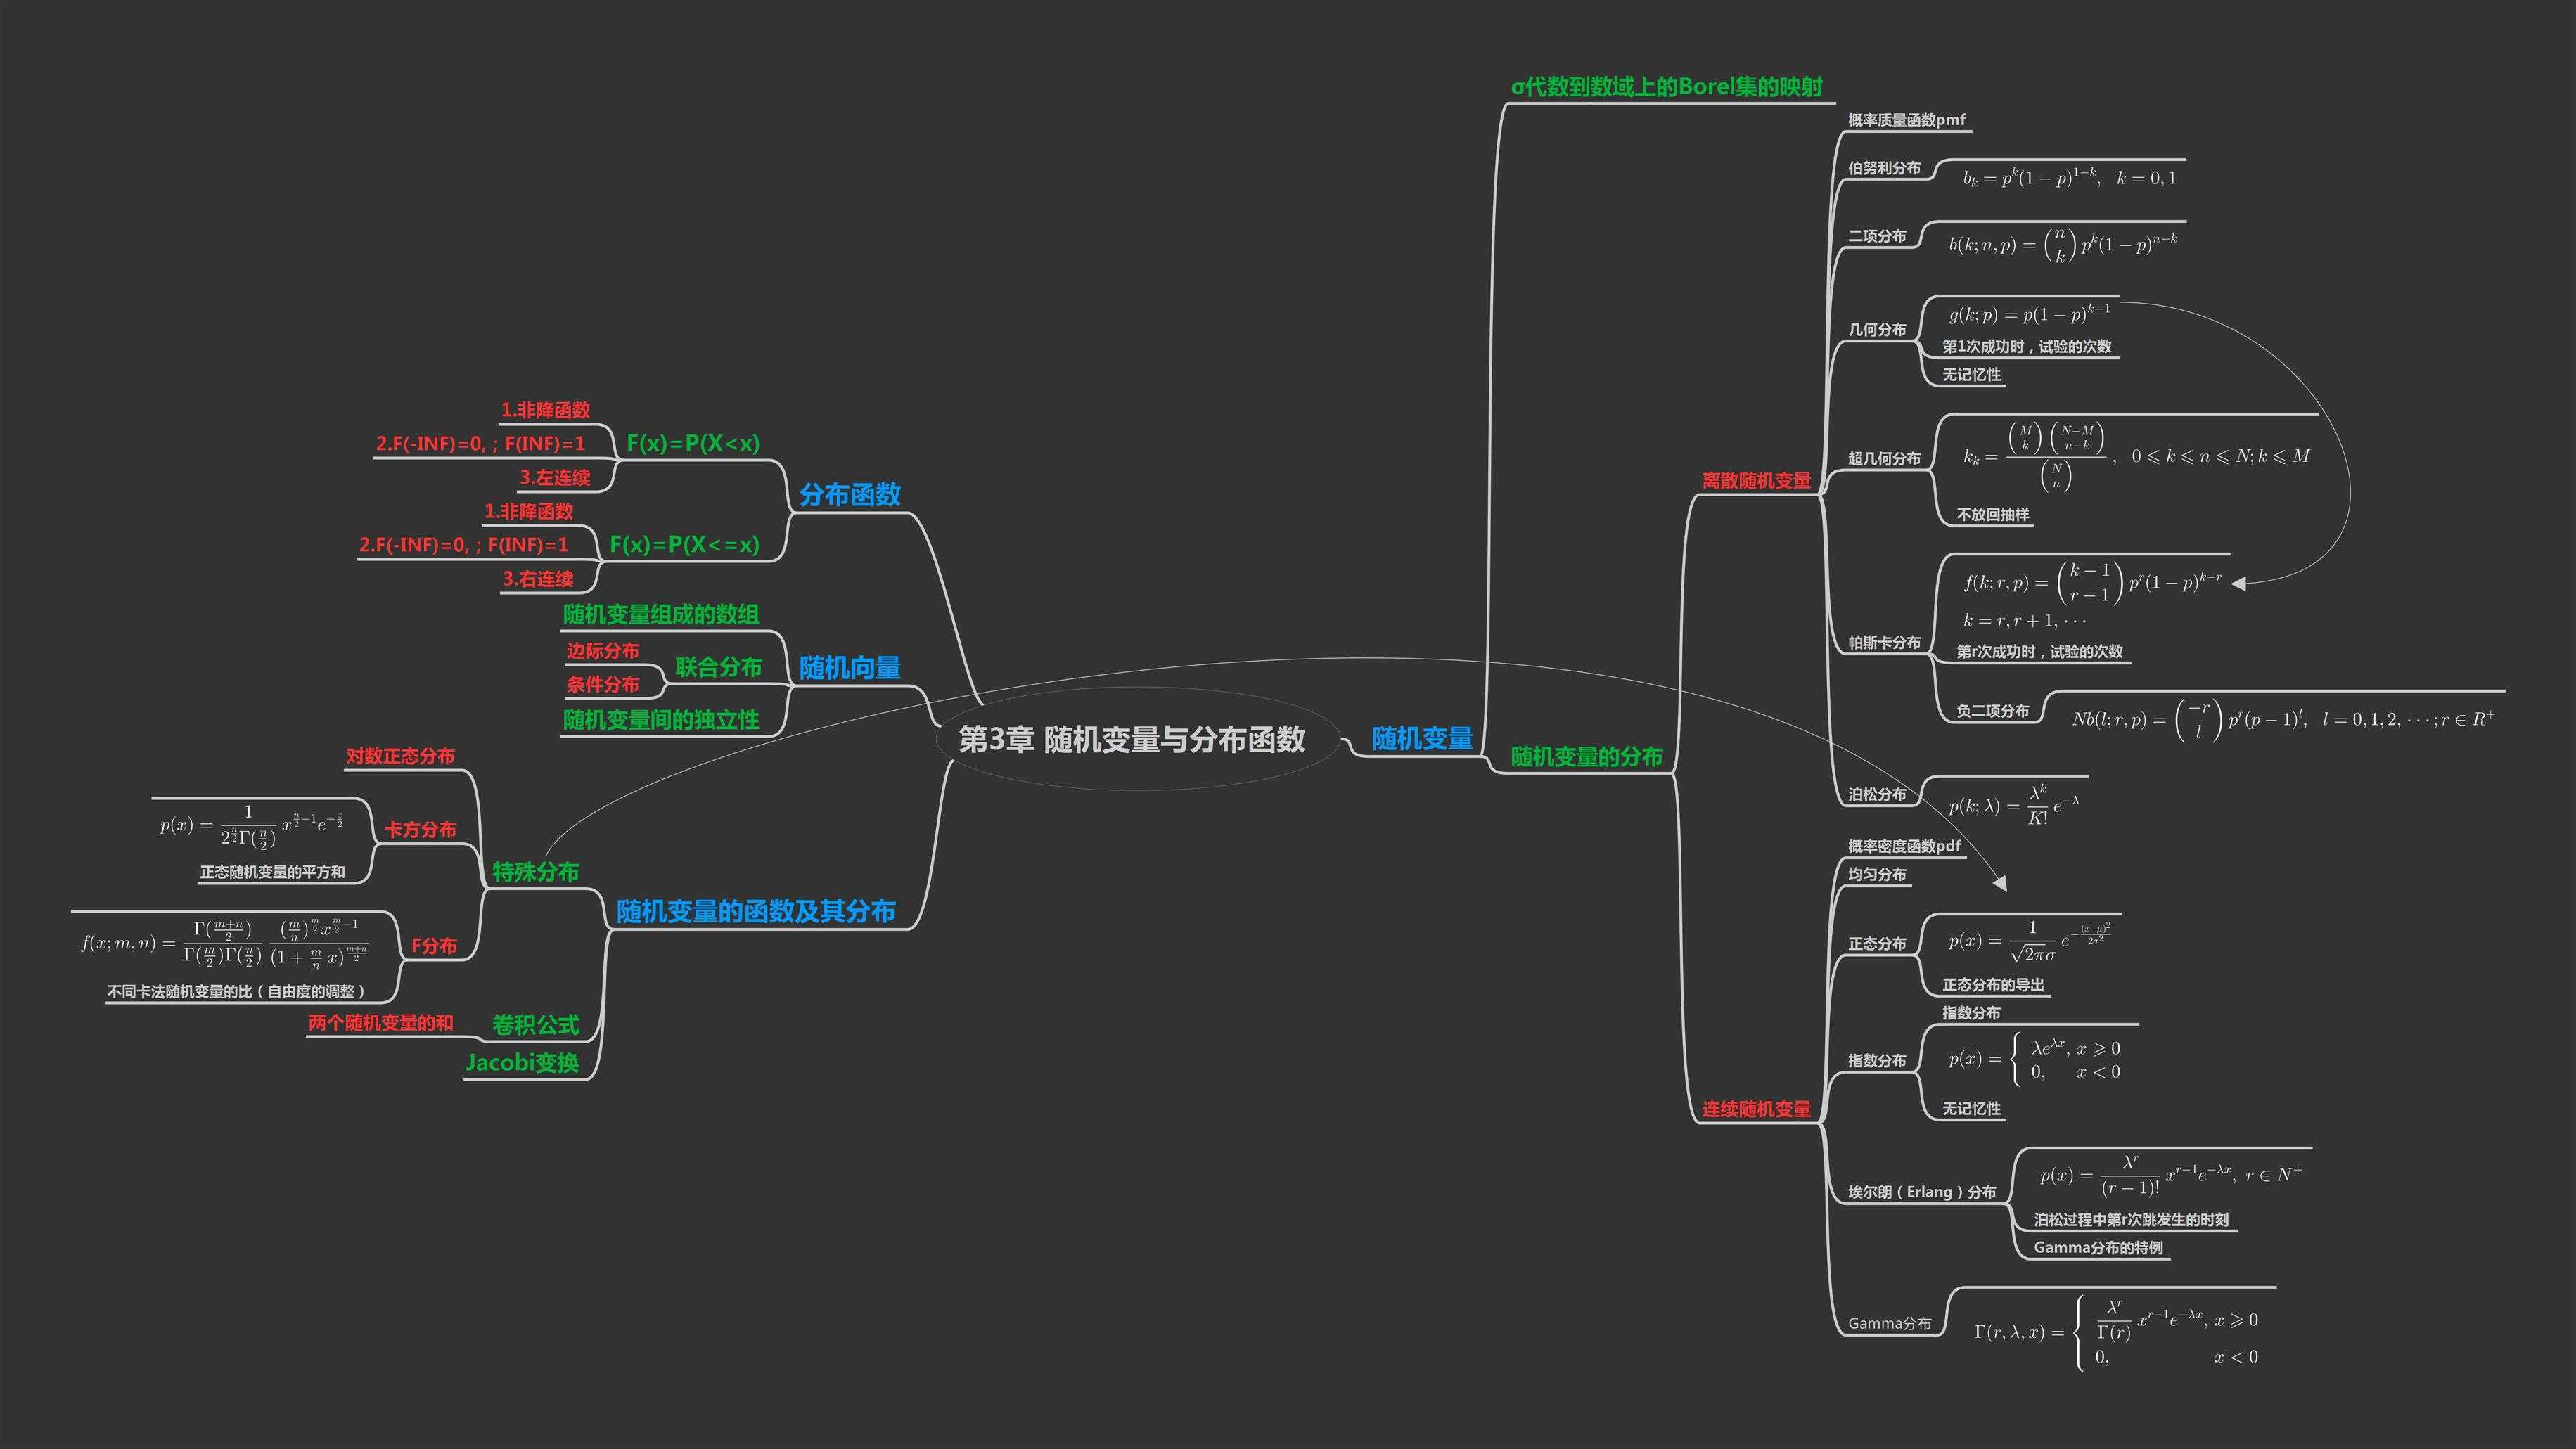2576x1449 pixels.
Task: Select the Poisson formula p(k;λ)
Action: [x=2014, y=805]
